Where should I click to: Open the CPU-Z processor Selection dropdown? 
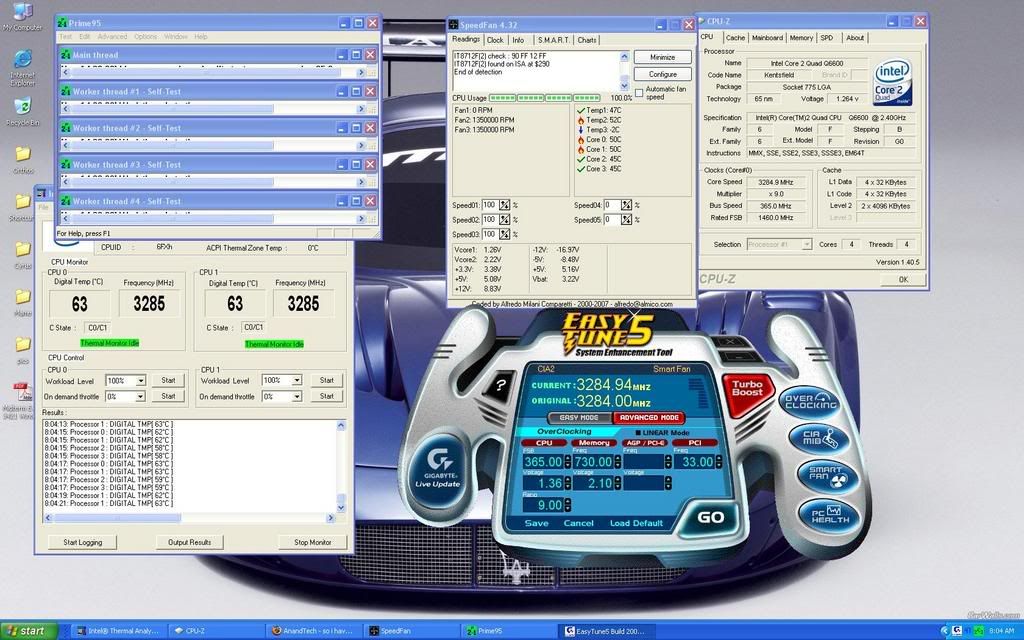[807, 244]
